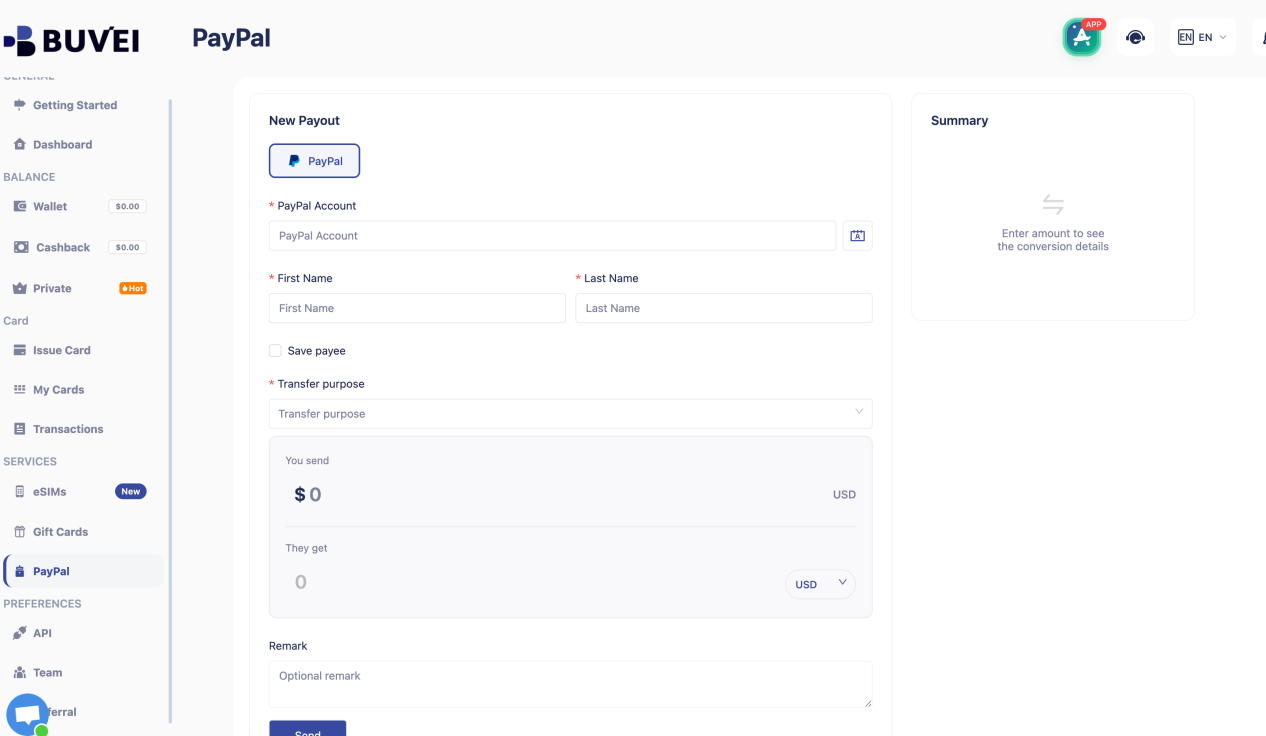
Task: Open the Issue Card menu item
Action: point(62,350)
